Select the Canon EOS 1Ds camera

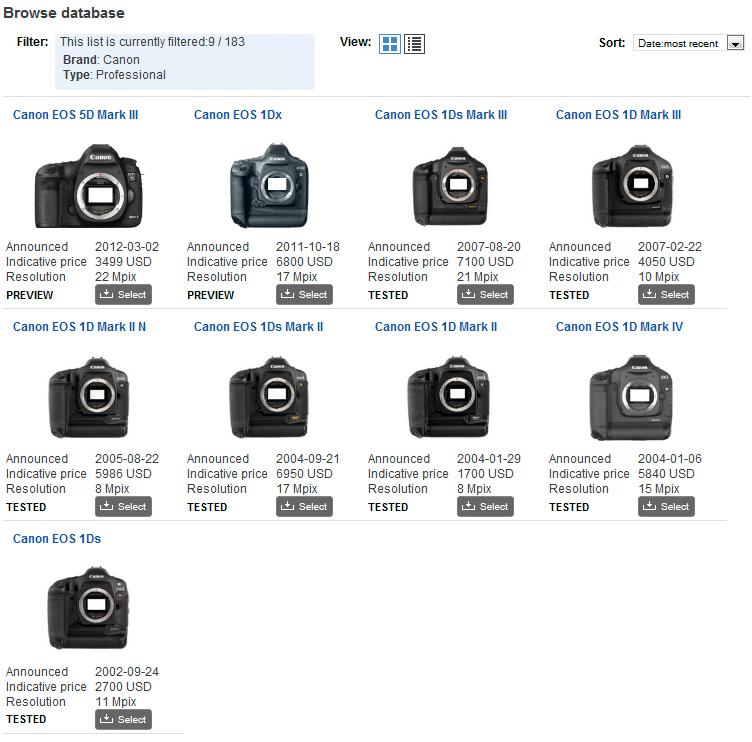[x=123, y=719]
